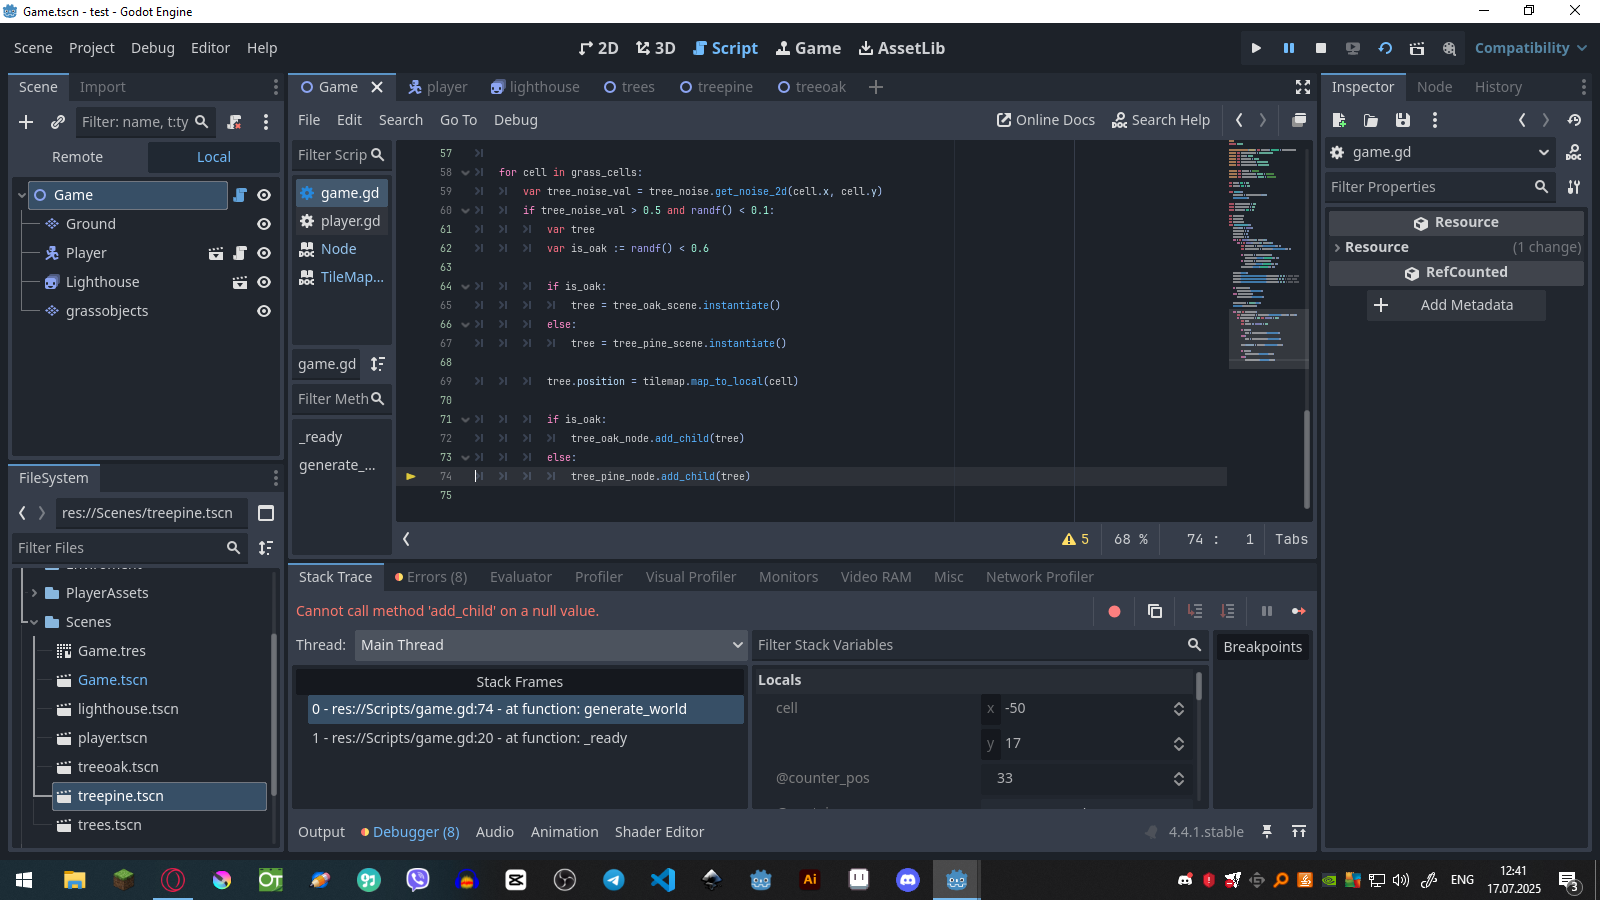Toggle visibility of Ground node
The width and height of the screenshot is (1600, 900).
tap(264, 224)
